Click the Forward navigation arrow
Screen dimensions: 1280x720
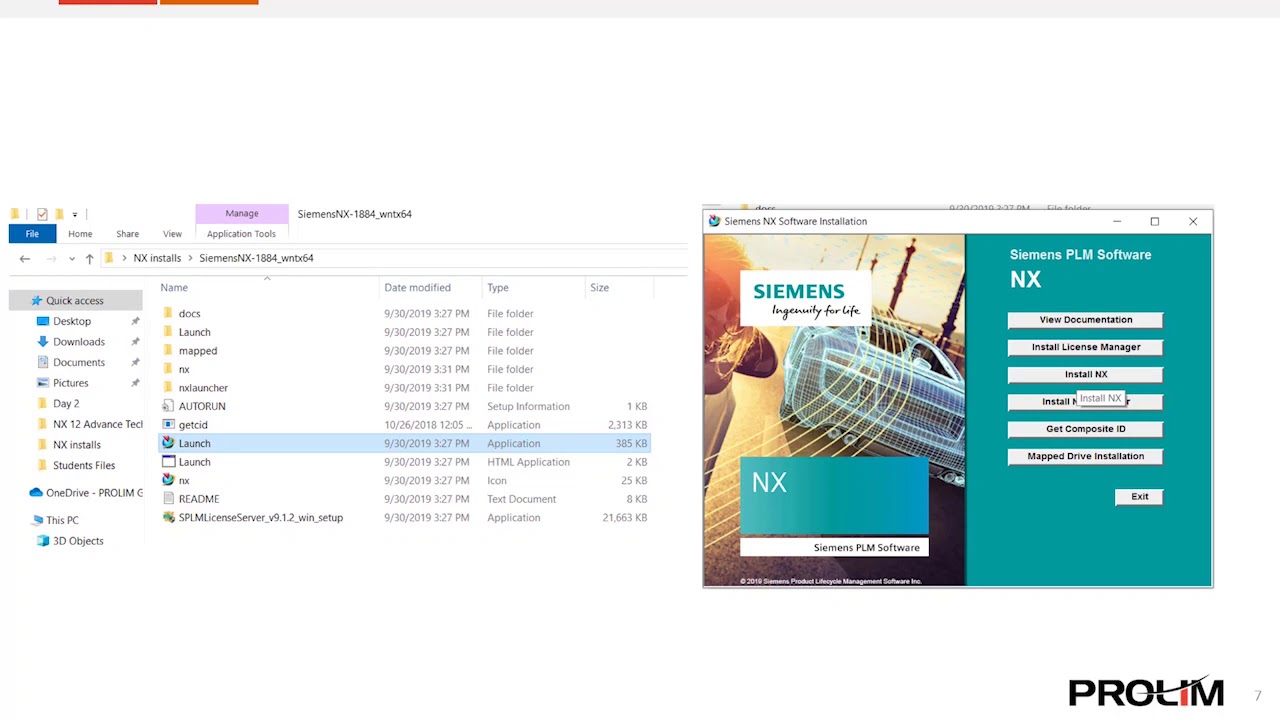pyautogui.click(x=53, y=258)
